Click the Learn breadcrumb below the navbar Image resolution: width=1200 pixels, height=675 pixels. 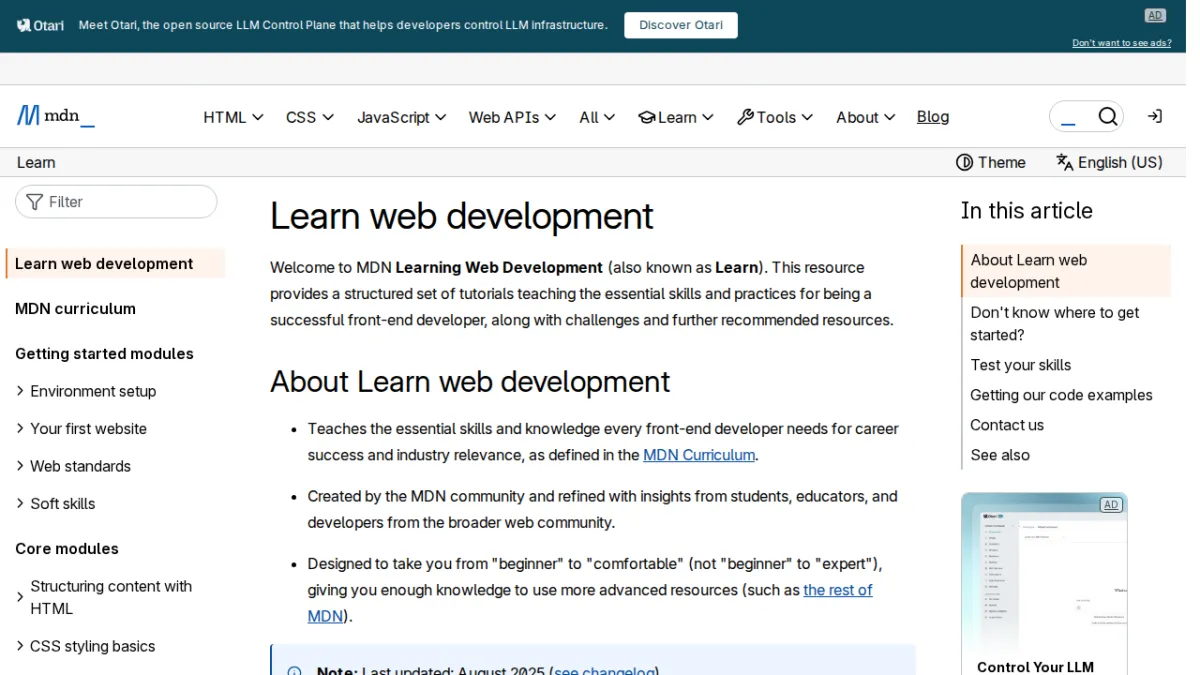(36, 162)
